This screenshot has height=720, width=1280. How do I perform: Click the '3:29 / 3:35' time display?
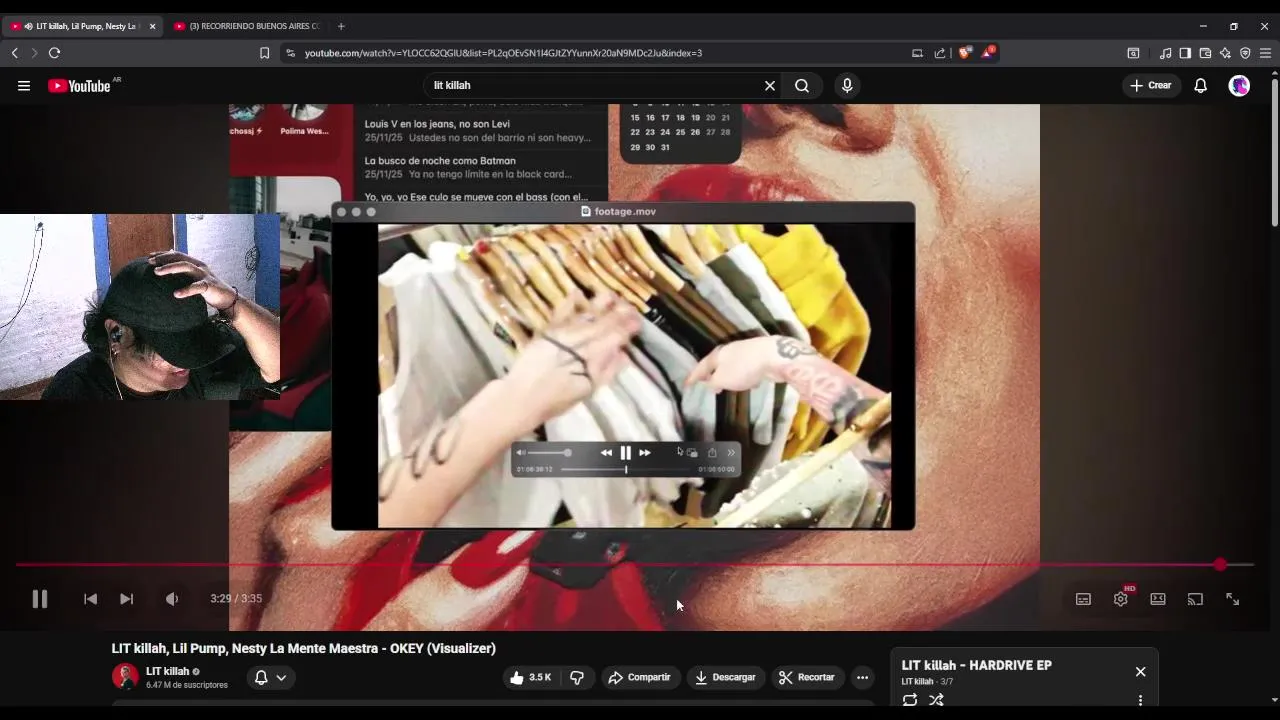pos(236,599)
